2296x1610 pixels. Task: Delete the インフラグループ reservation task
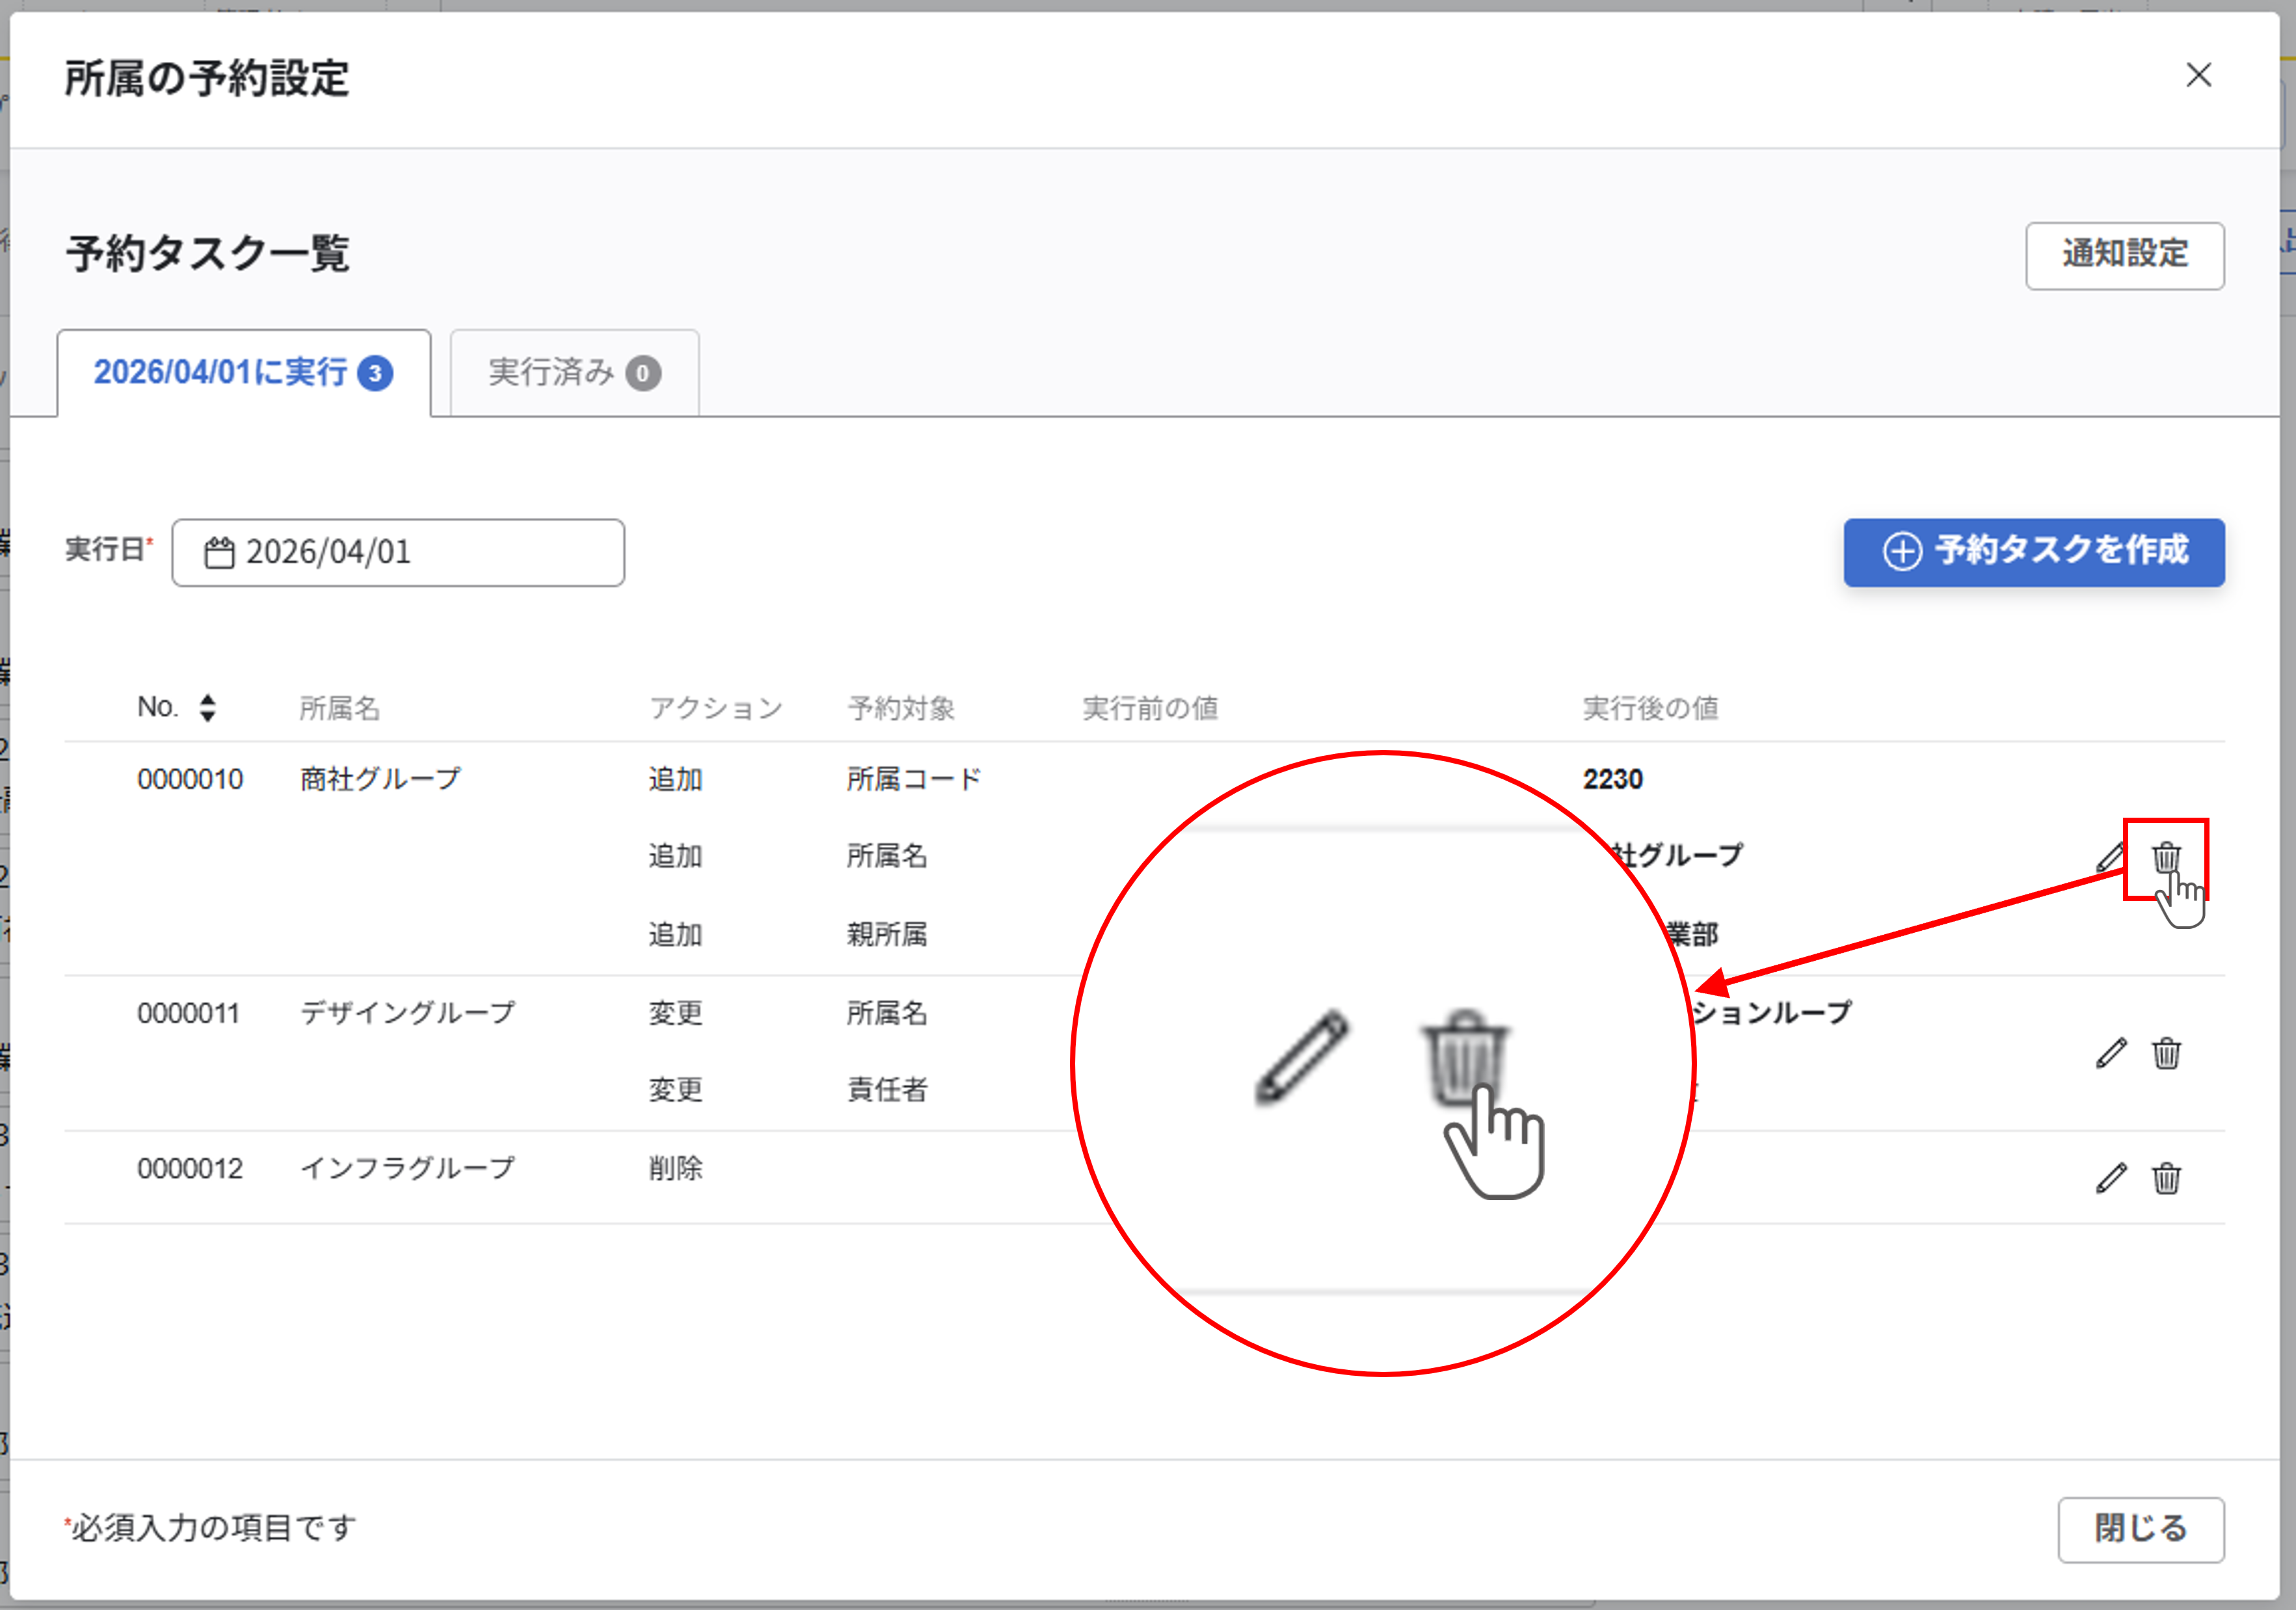pyautogui.click(x=2166, y=1178)
